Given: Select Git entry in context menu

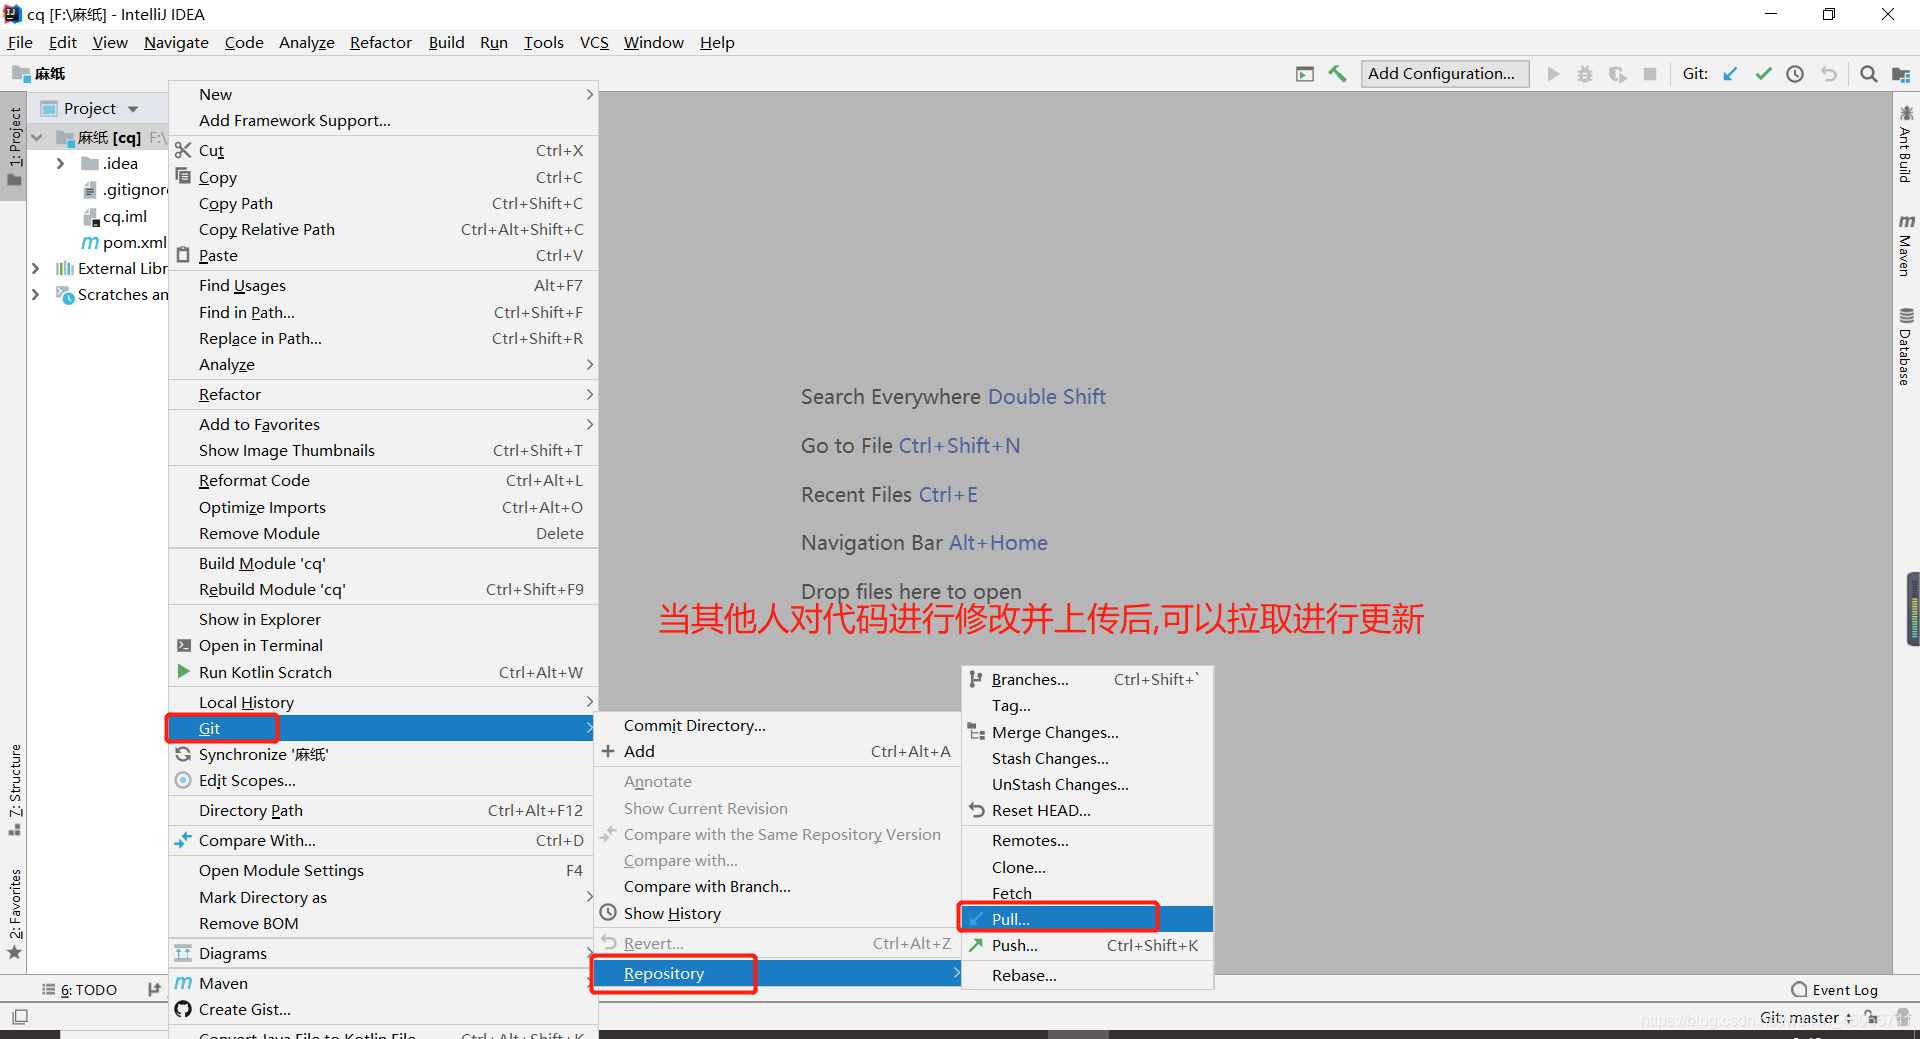Looking at the screenshot, I should click(x=383, y=729).
